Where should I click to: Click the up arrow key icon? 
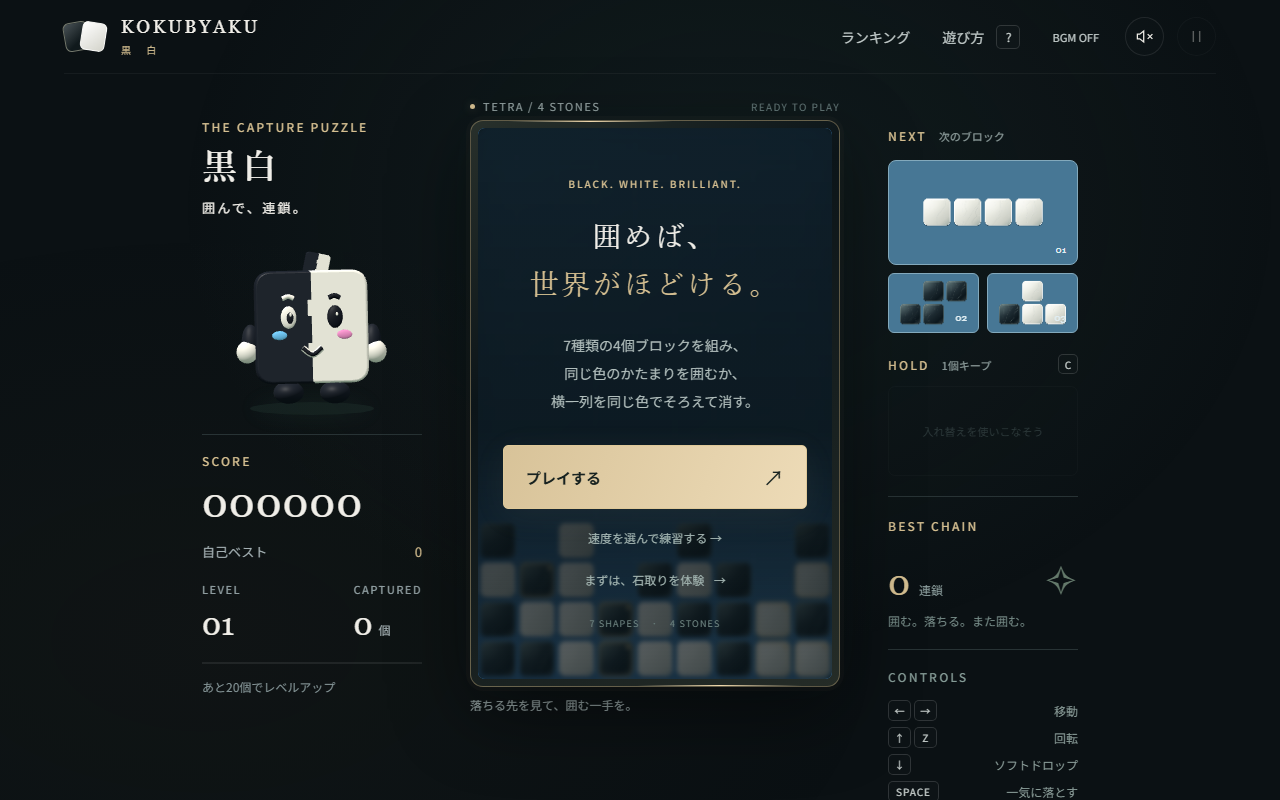point(899,738)
